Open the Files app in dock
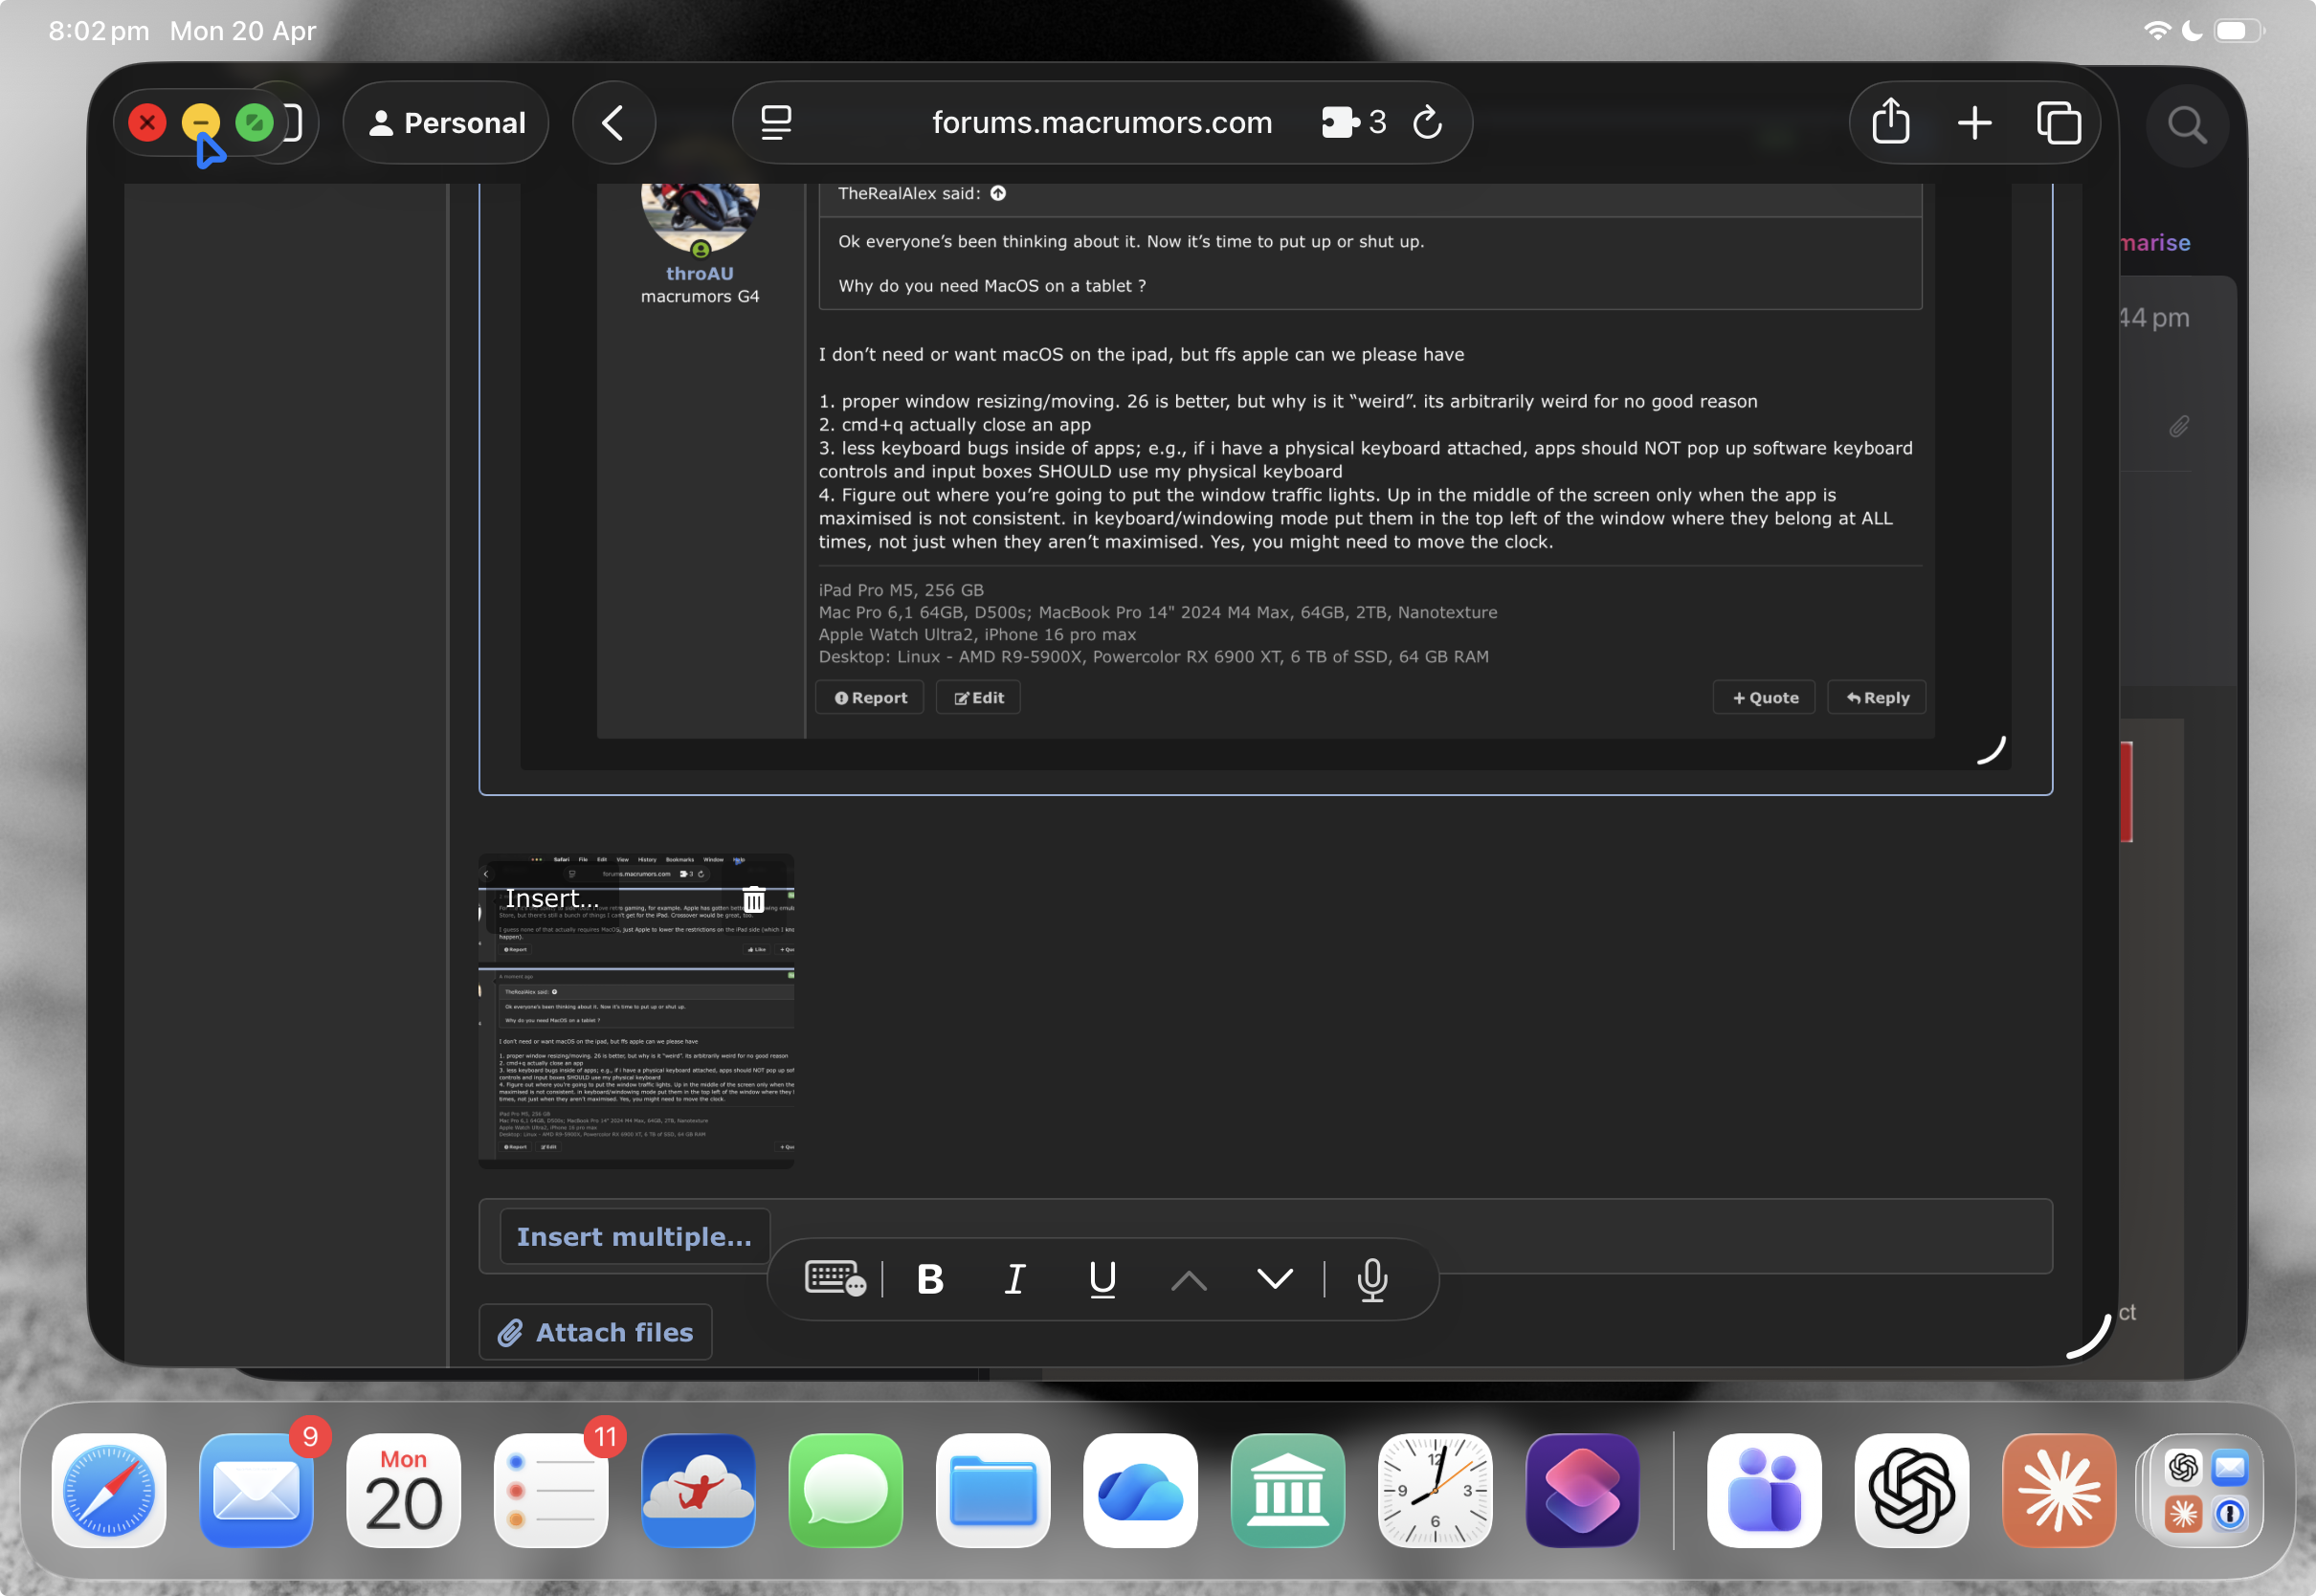 (993, 1490)
